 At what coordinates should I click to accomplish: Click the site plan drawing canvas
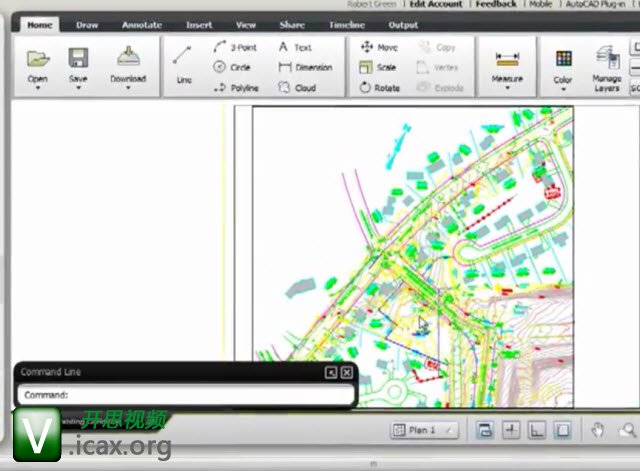pos(413,257)
